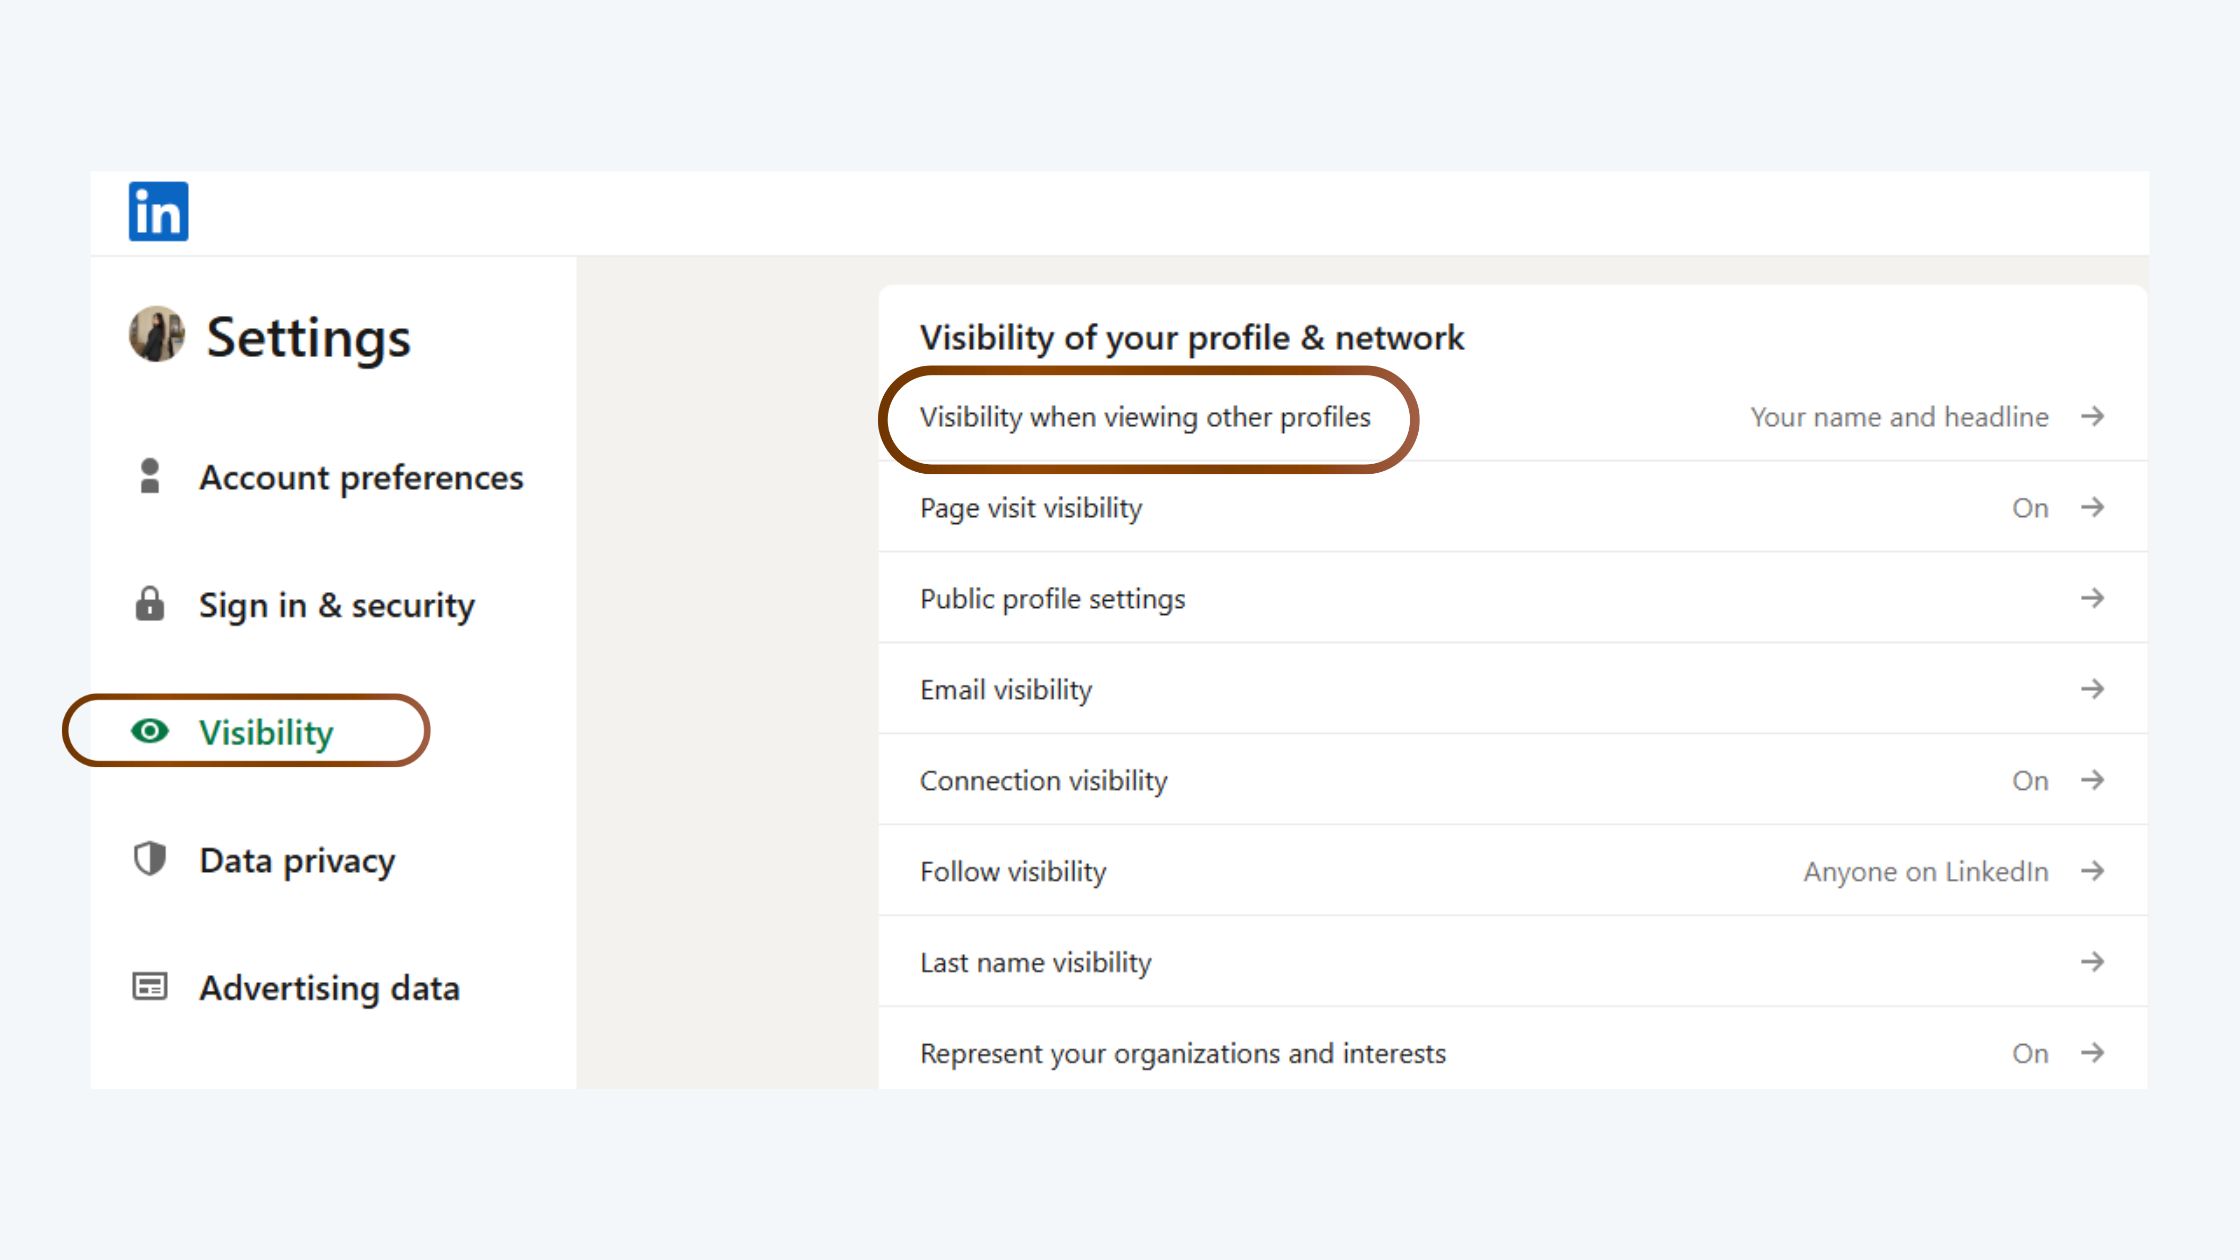Click the newspaper icon for Advertising data
This screenshot has width=2240, height=1260.
tap(150, 987)
